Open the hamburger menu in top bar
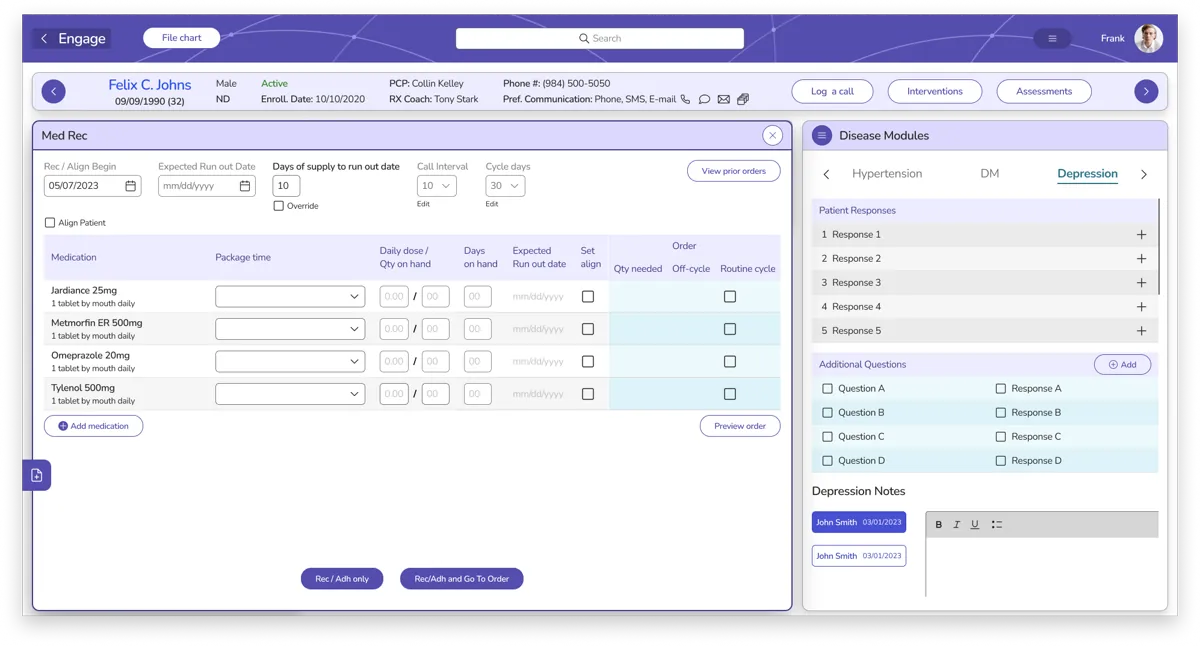Viewport: 1200px width, 646px height. pyautogui.click(x=1052, y=39)
